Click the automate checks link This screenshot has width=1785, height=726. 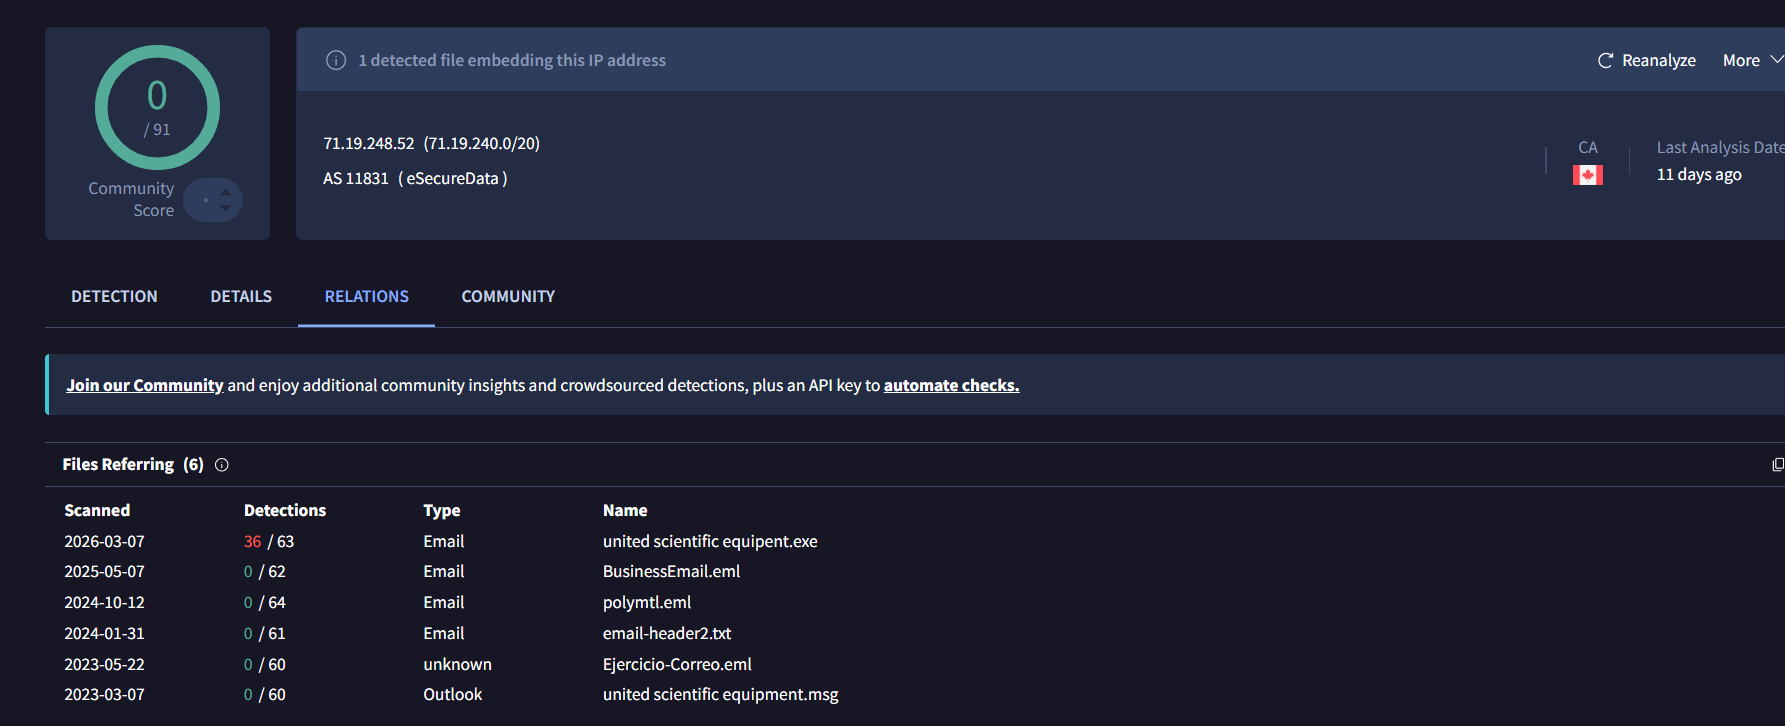pyautogui.click(x=951, y=385)
